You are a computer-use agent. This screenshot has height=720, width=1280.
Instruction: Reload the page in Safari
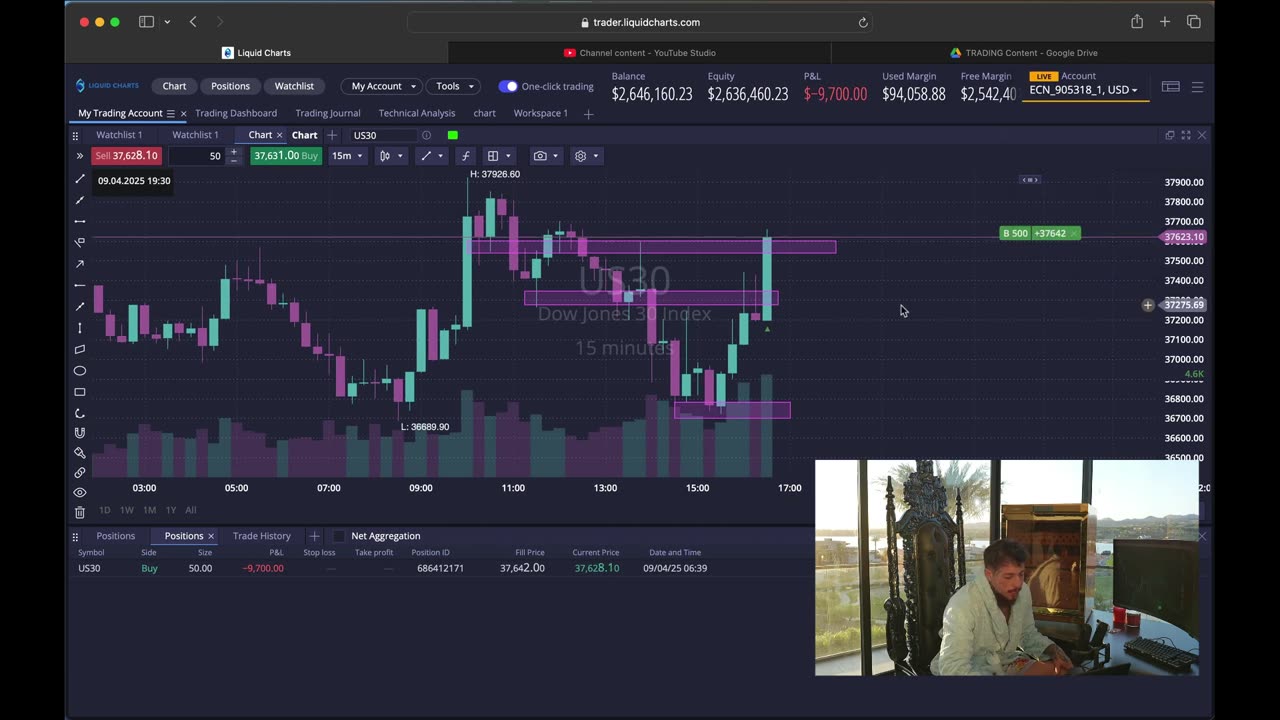pos(863,22)
